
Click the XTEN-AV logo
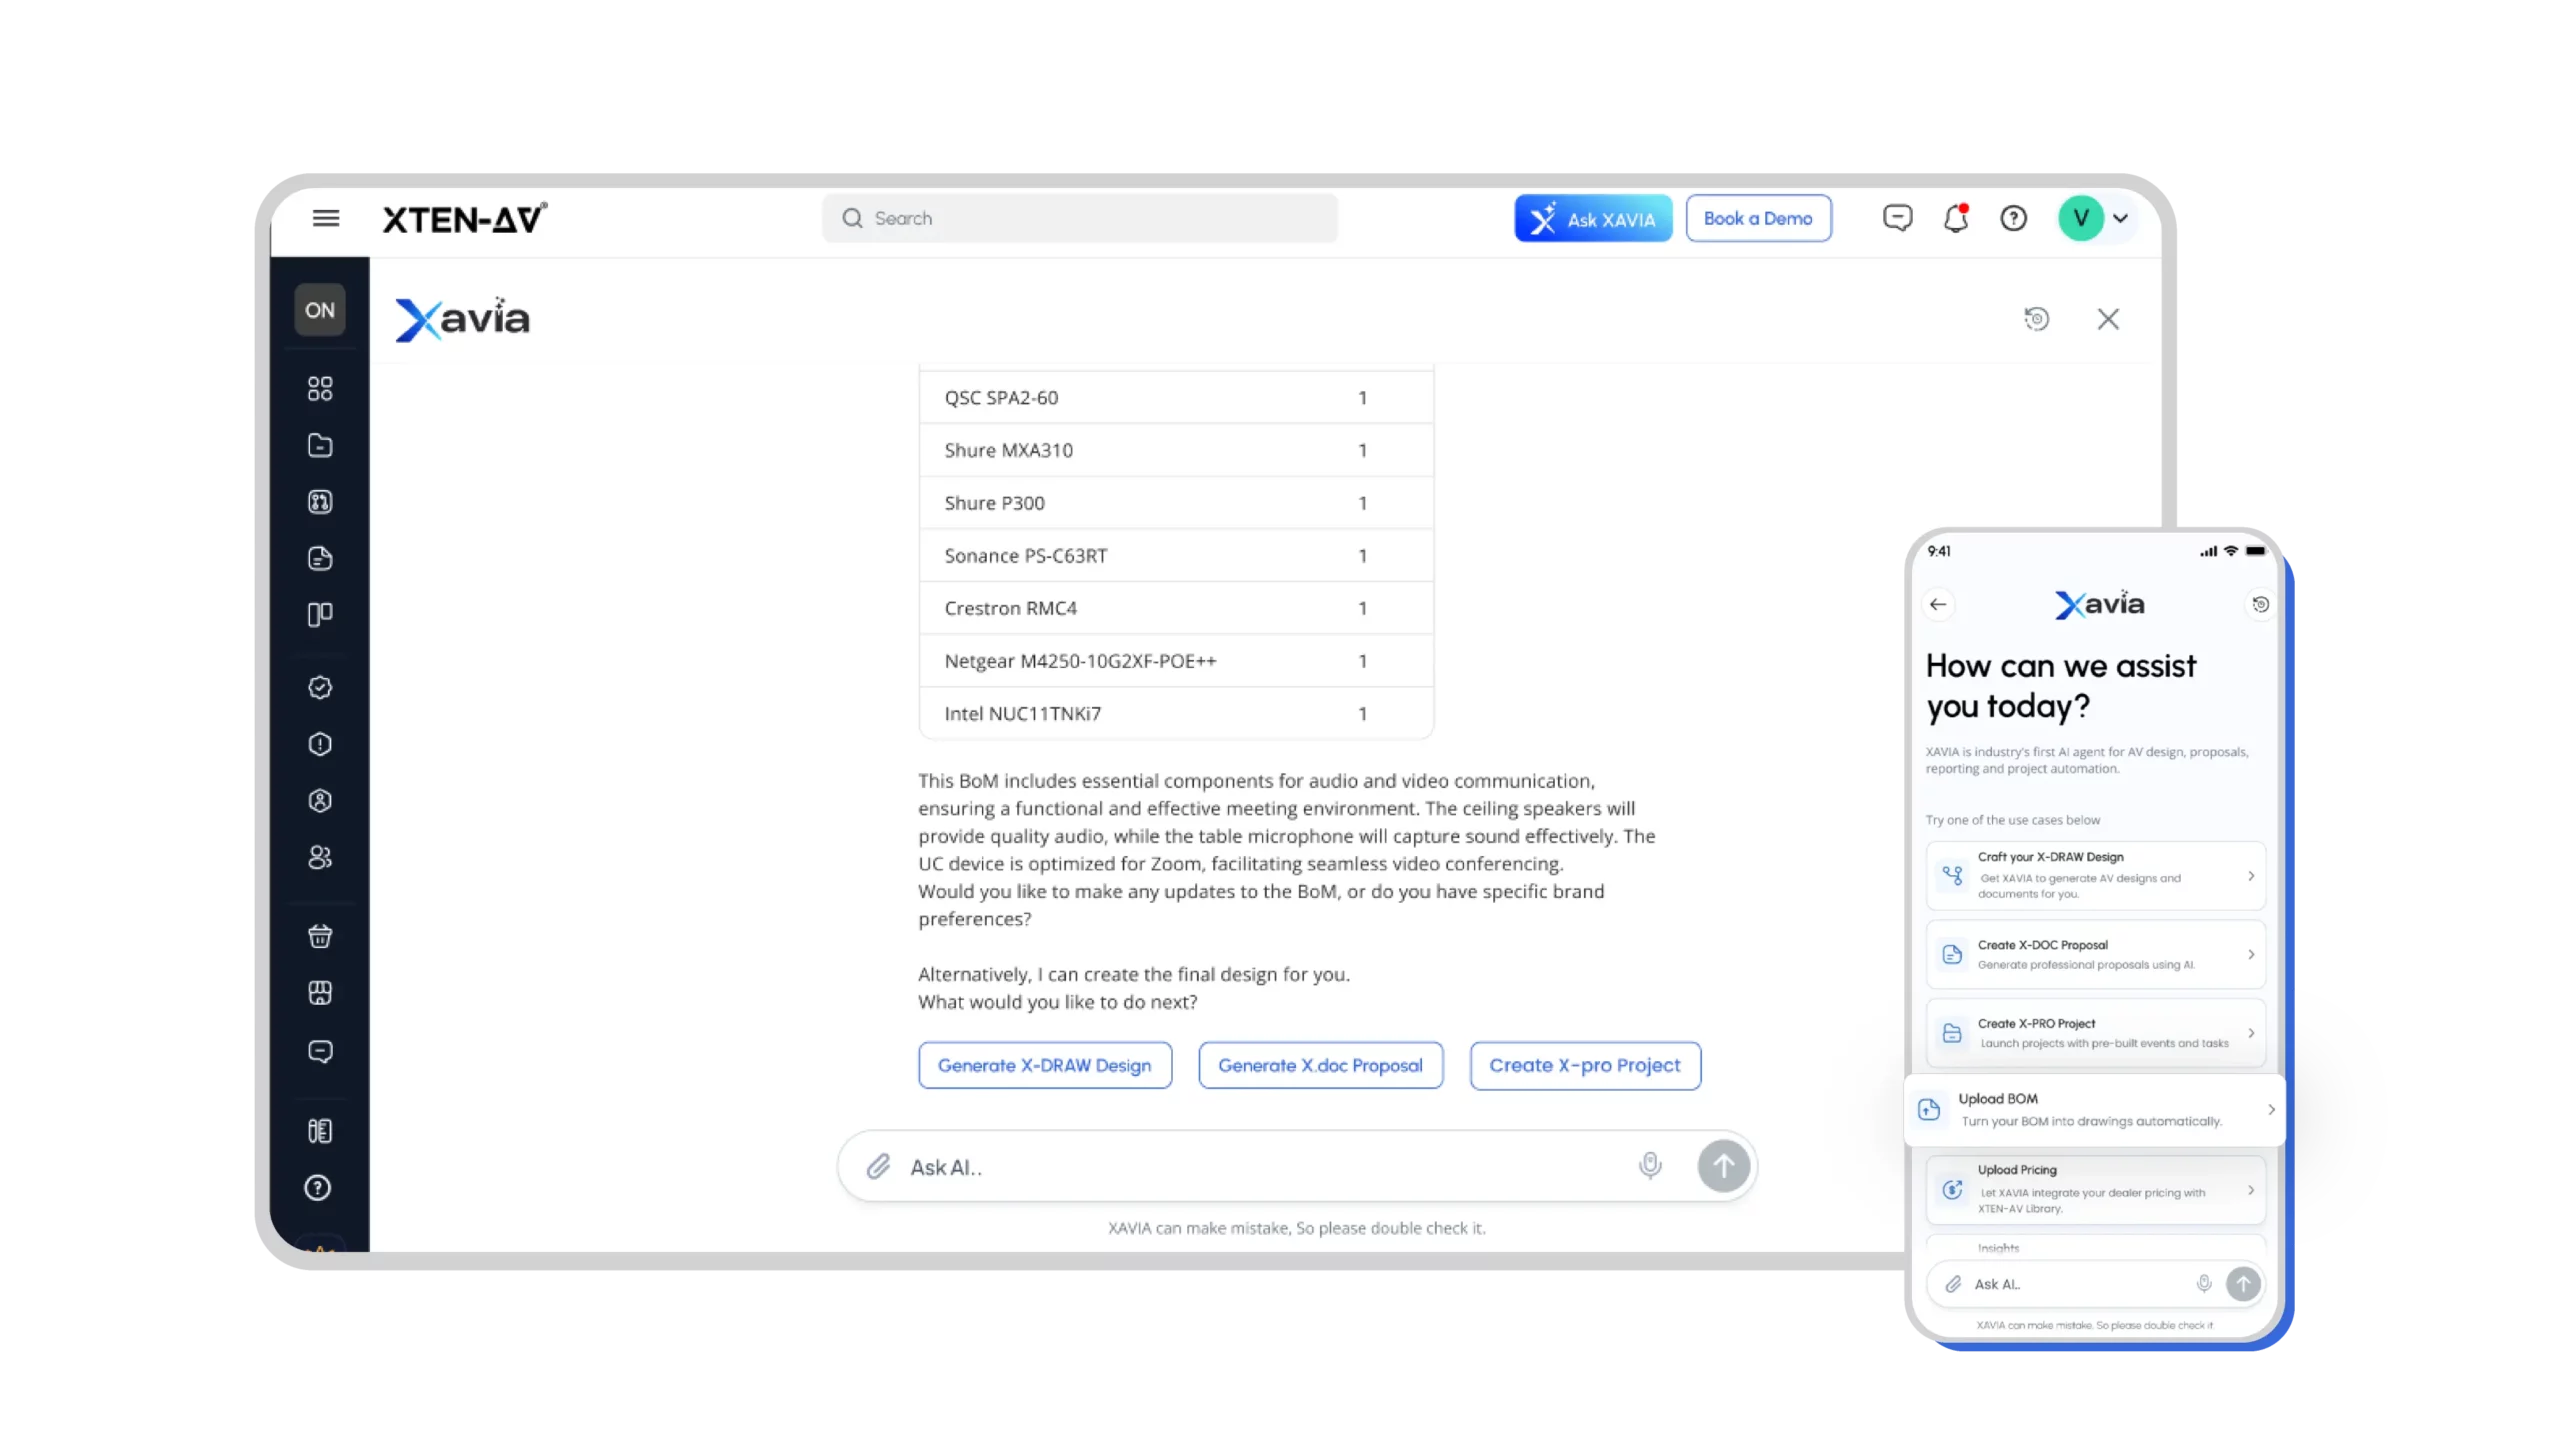click(x=464, y=218)
